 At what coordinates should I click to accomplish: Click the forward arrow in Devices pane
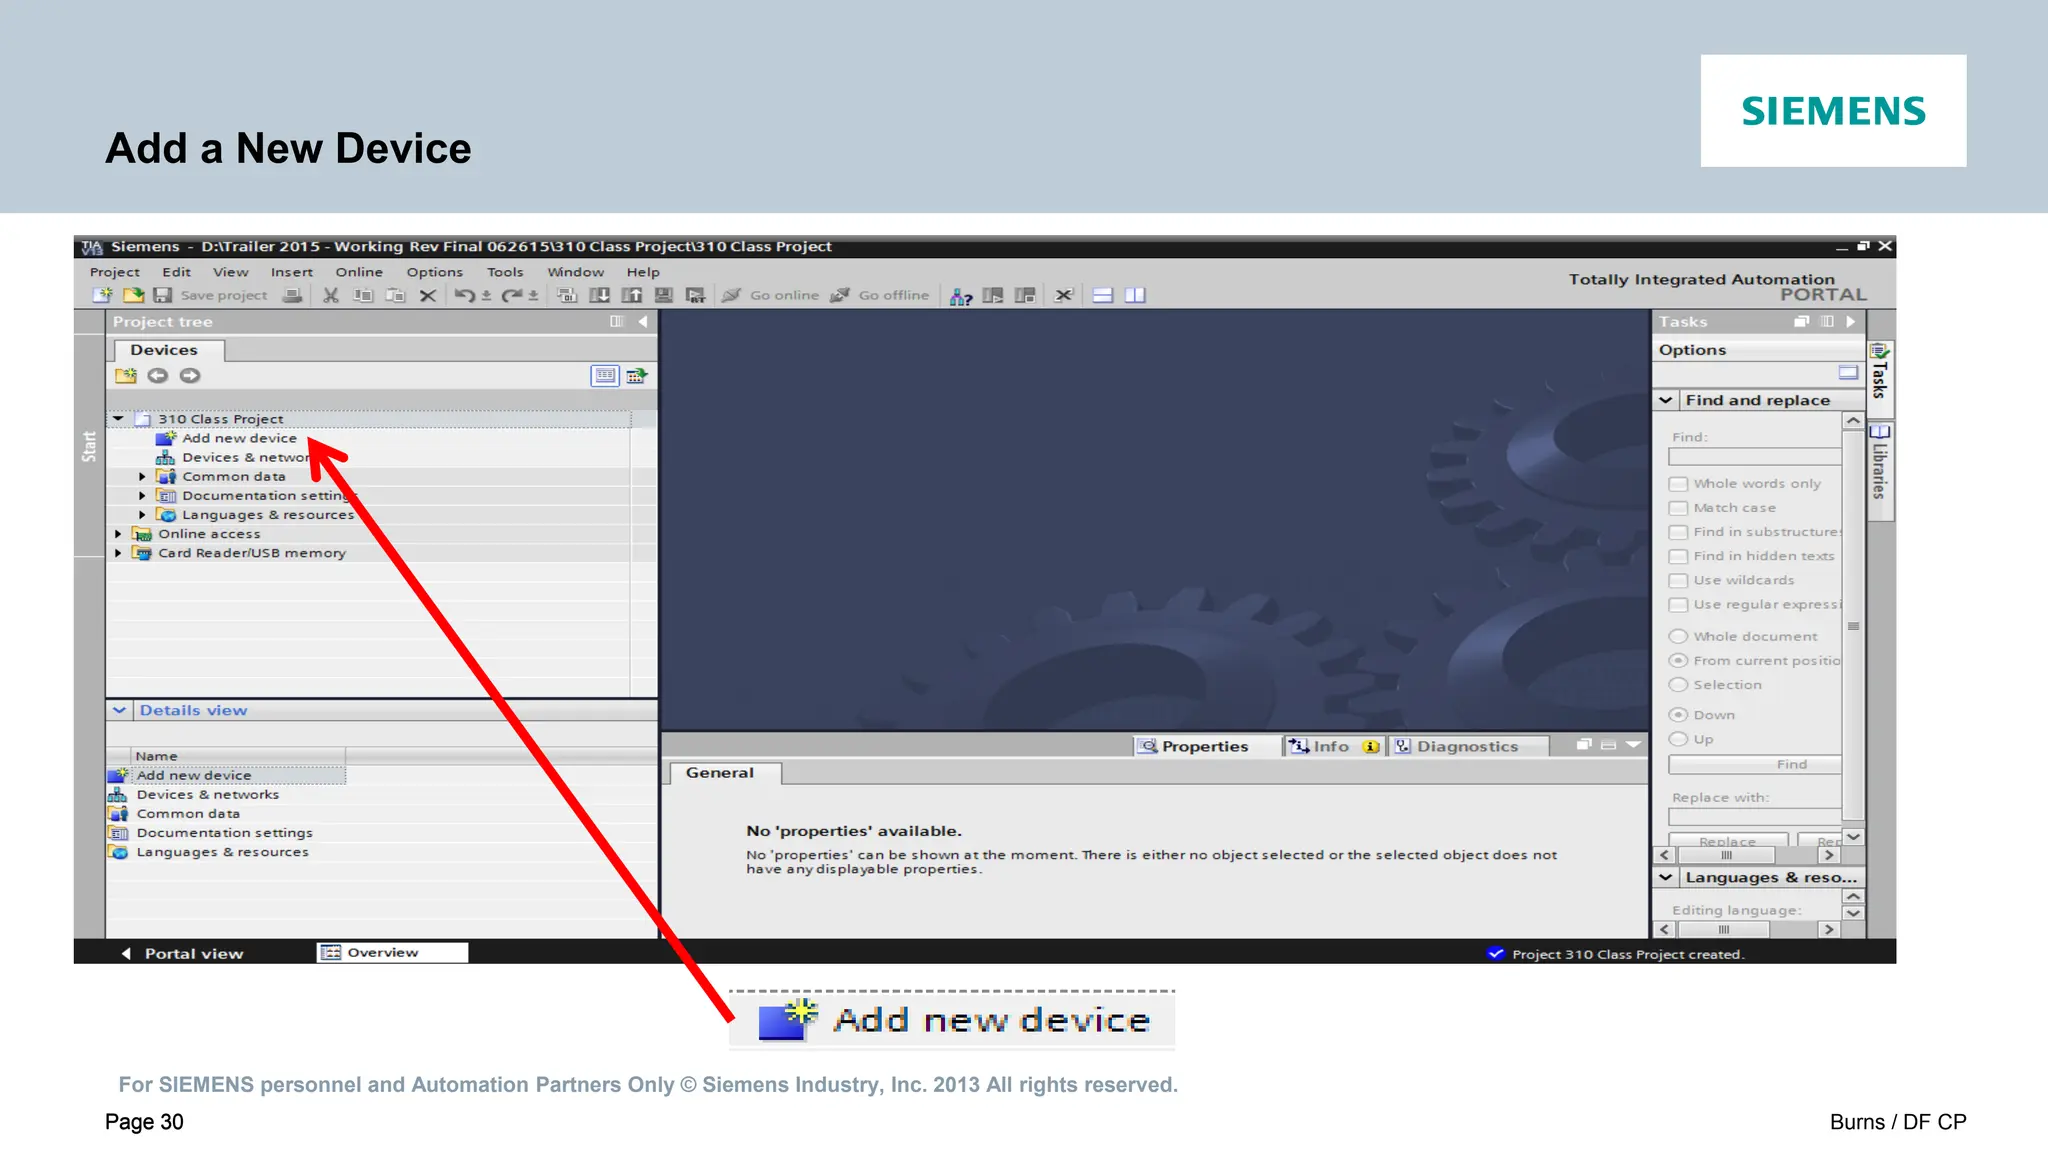tap(190, 376)
